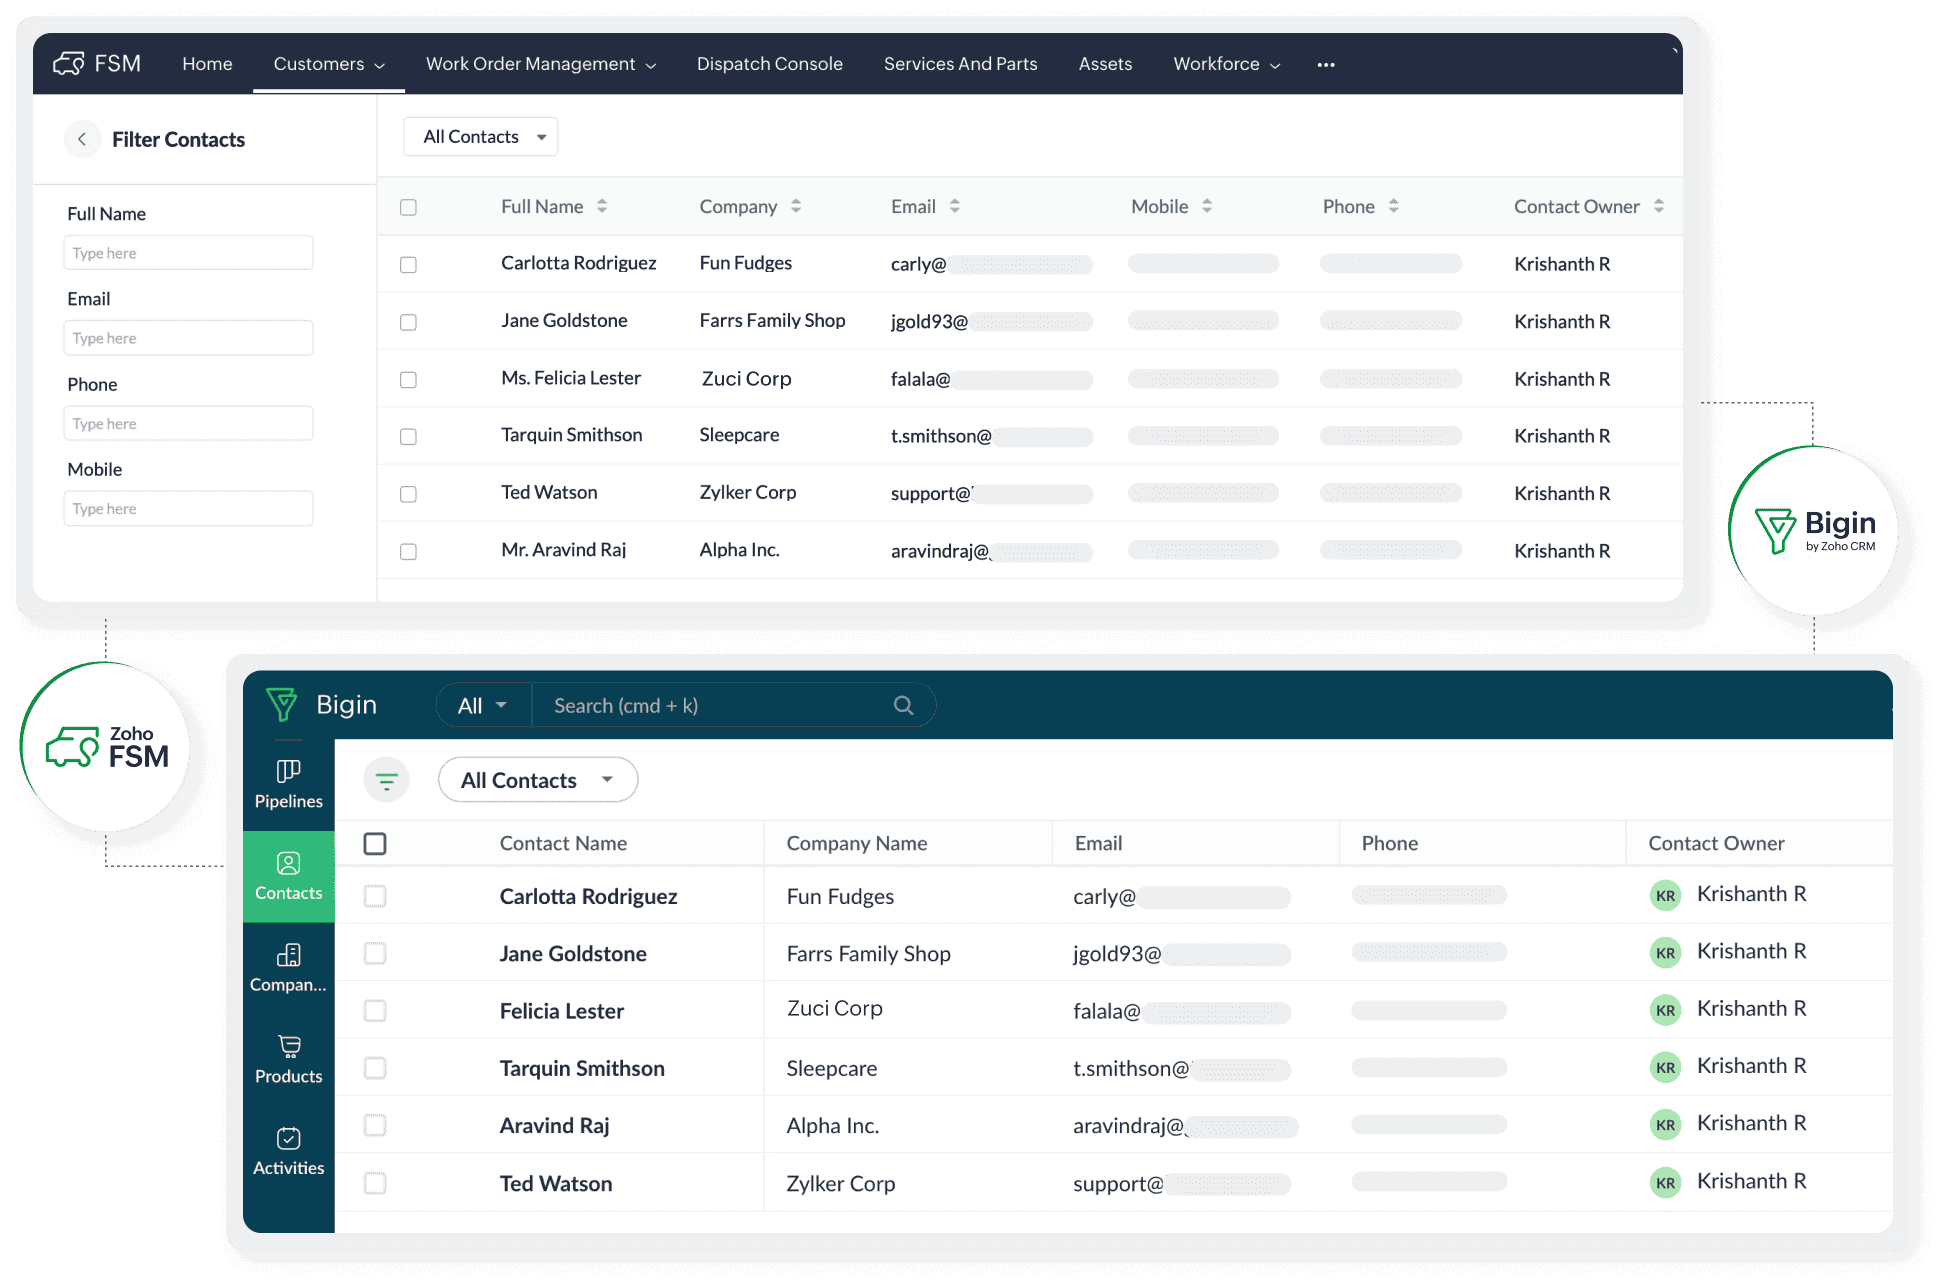This screenshot has width=1942, height=1284.
Task: Open Activities module in Bigin sidebar
Action: point(288,1151)
